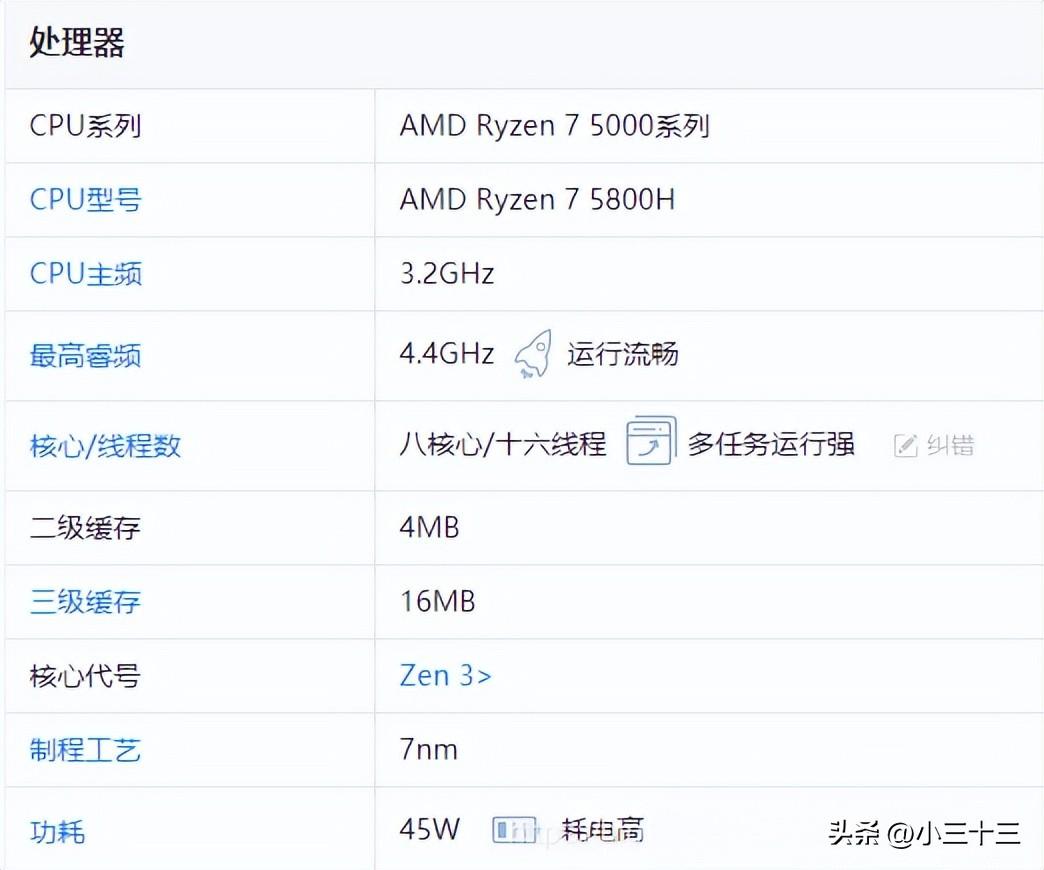Open the 核心/线程数 link

(105, 445)
